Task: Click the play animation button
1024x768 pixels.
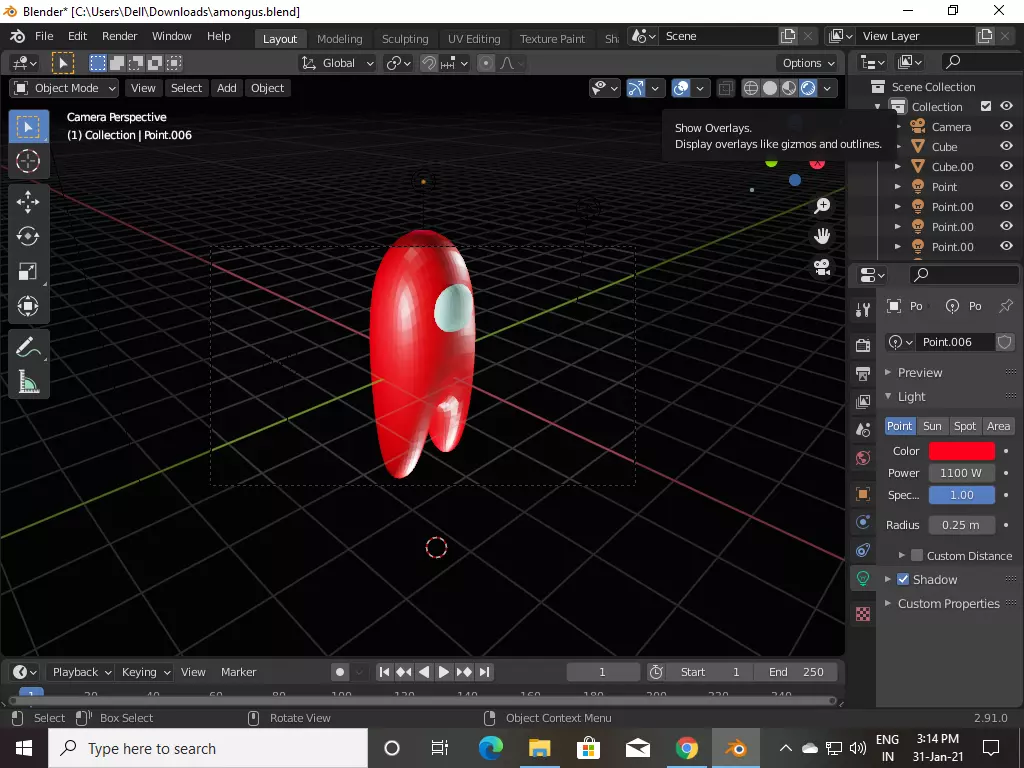Action: coord(443,672)
